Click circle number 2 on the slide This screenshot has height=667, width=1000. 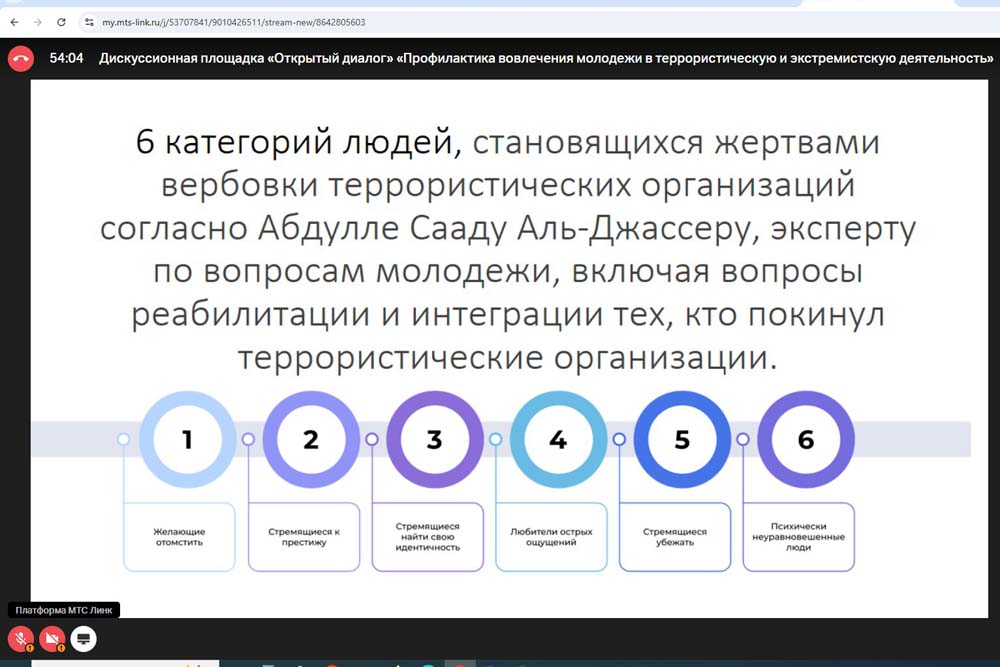tap(311, 439)
